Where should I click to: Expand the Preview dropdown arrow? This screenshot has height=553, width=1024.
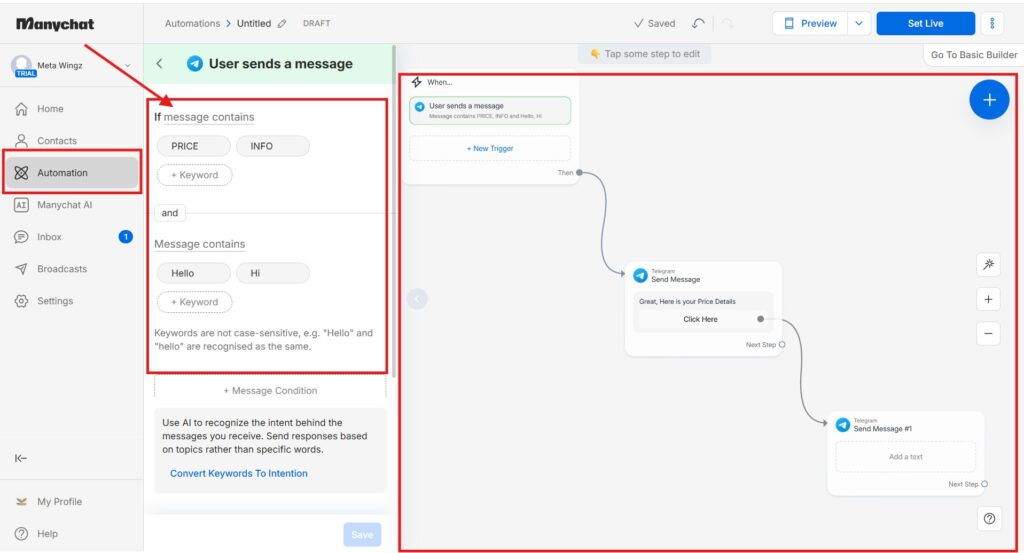[x=859, y=24]
